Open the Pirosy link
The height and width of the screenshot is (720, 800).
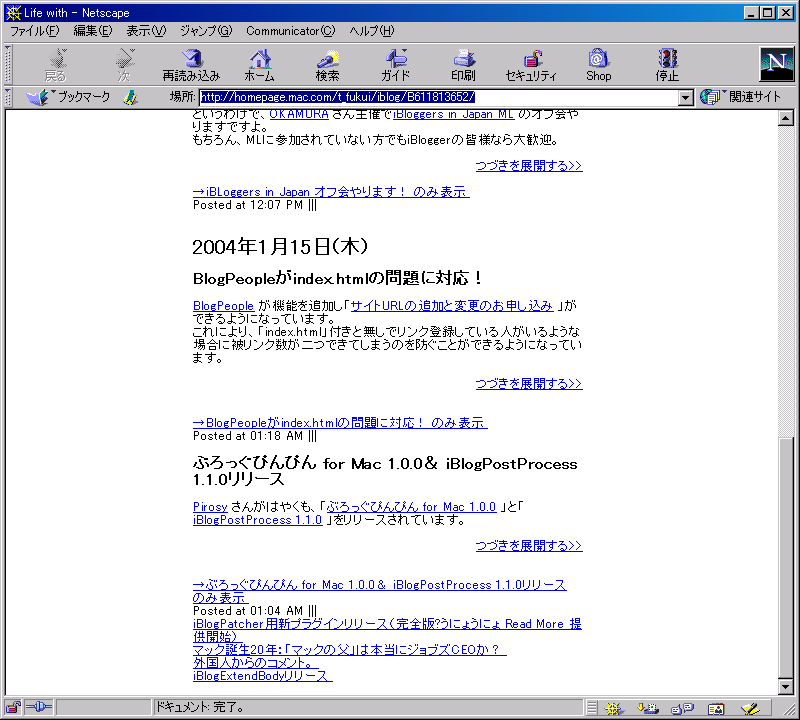pos(210,507)
